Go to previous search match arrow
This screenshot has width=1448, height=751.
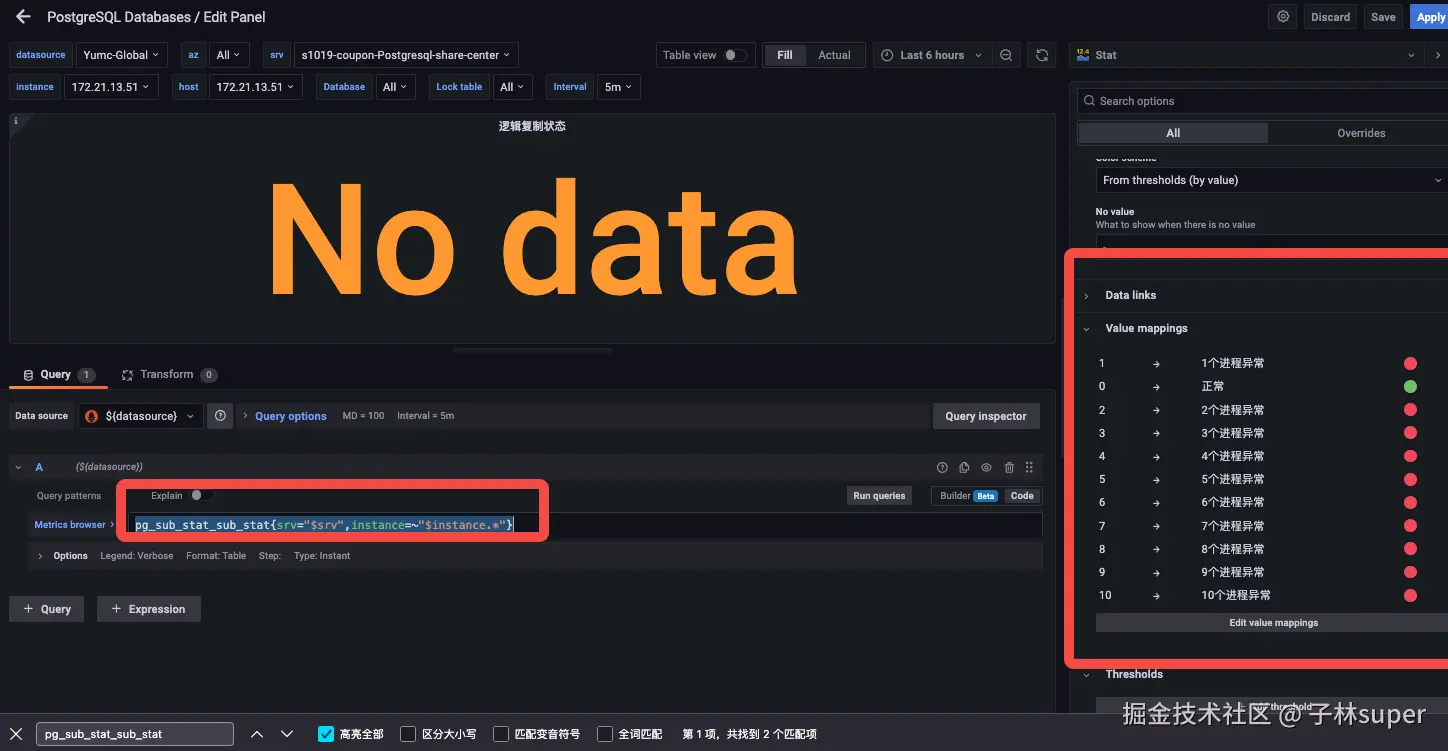(257, 734)
